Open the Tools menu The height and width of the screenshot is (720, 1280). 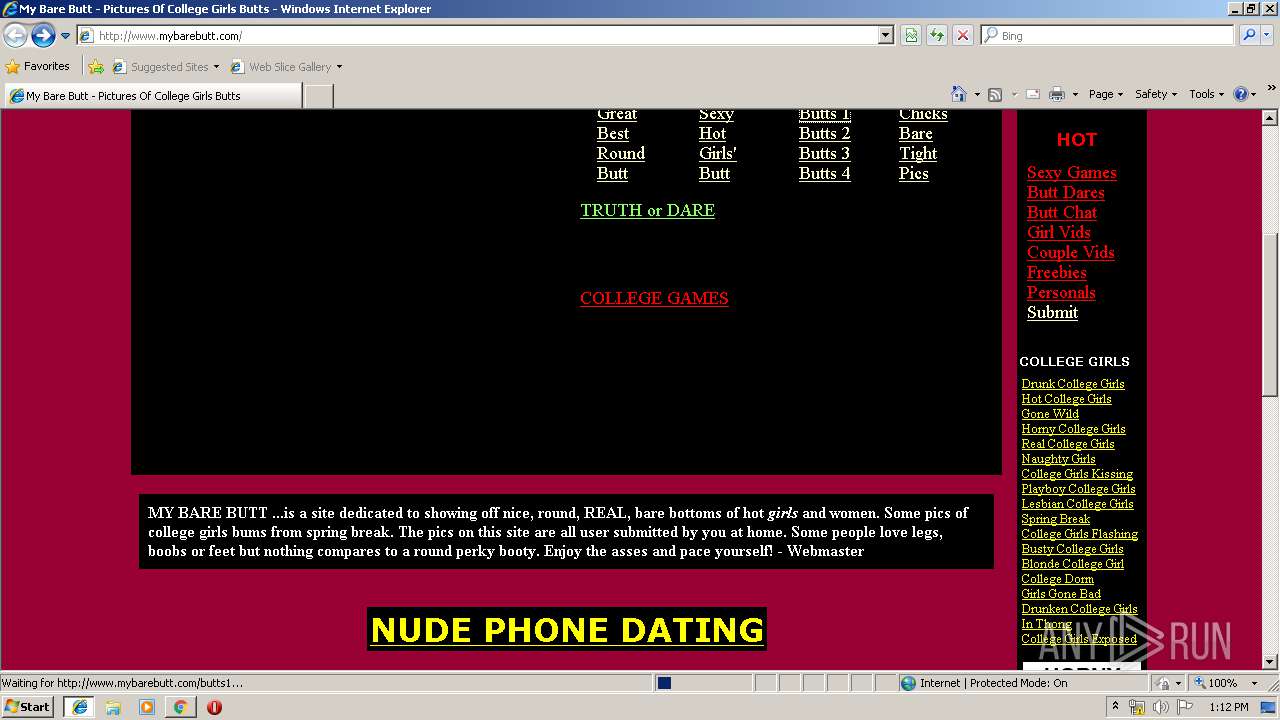(1206, 94)
